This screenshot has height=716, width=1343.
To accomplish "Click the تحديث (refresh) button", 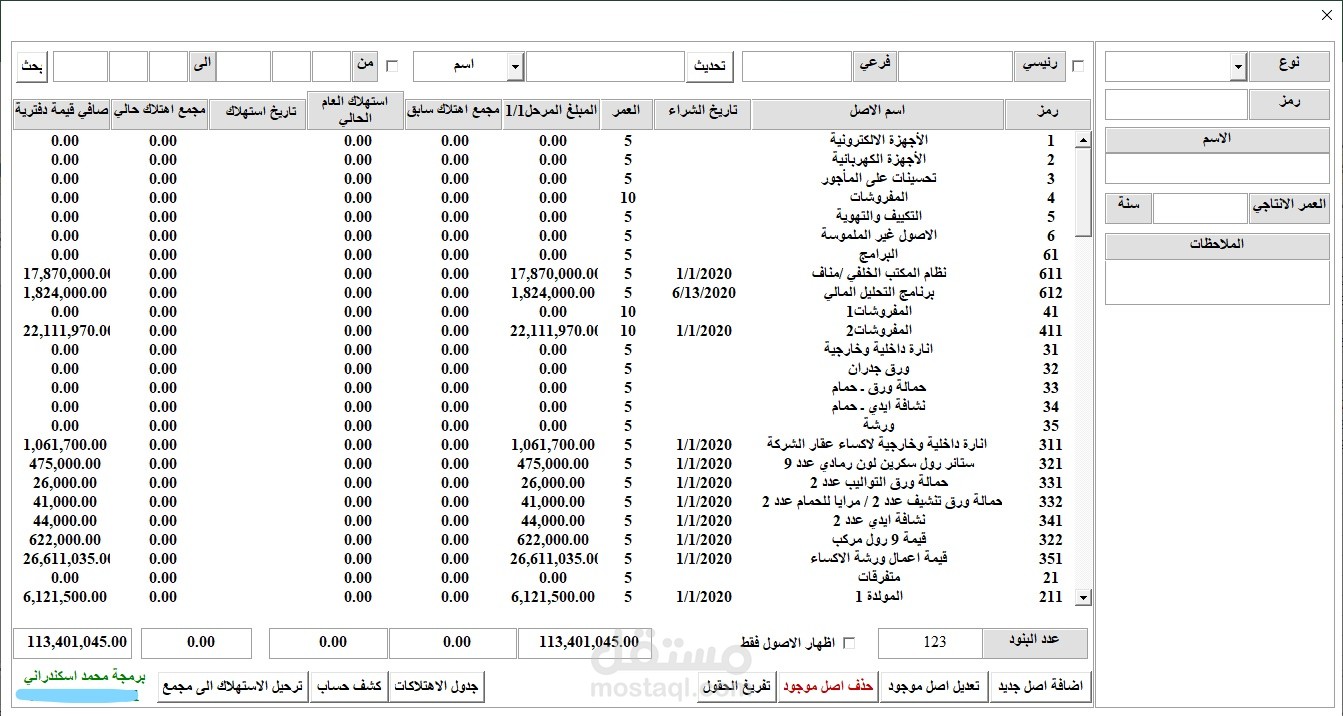I will (710, 66).
